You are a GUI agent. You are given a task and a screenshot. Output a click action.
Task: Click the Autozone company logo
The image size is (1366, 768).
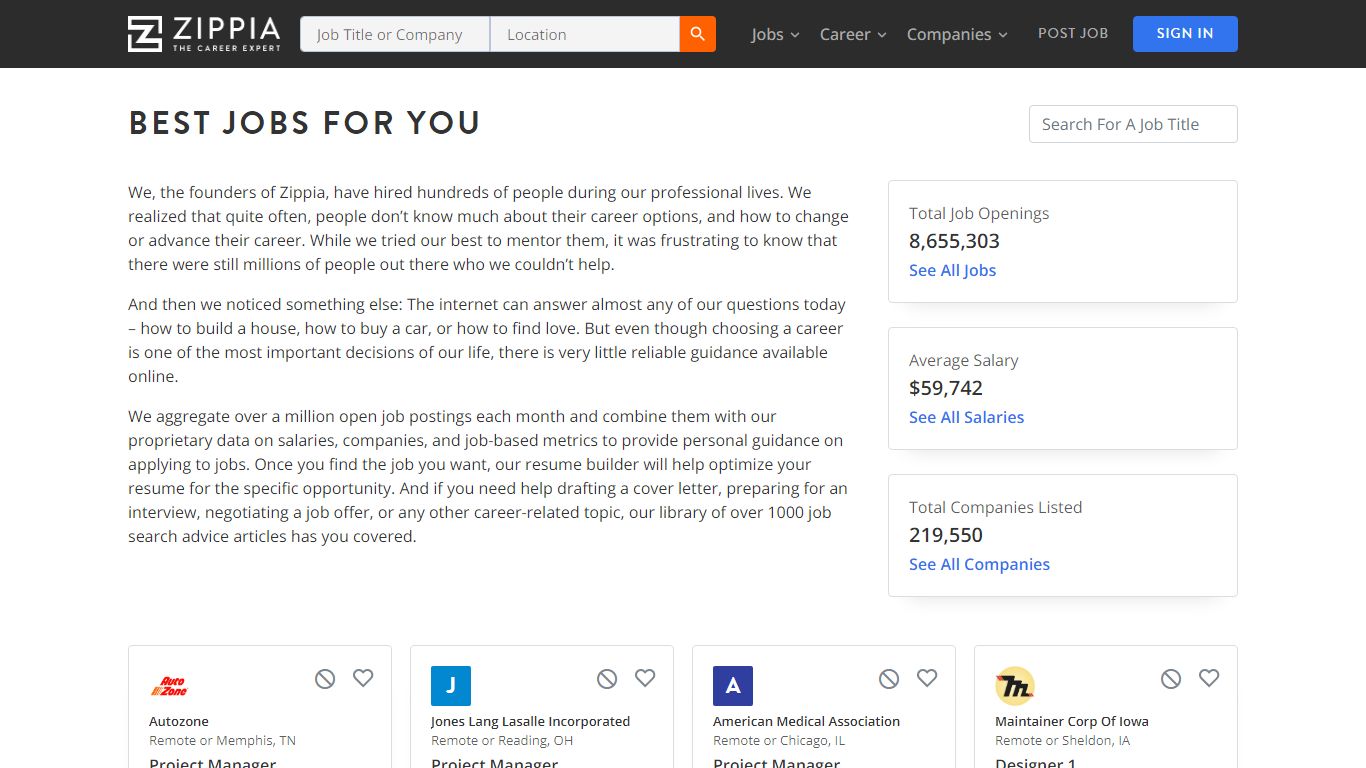[169, 686]
